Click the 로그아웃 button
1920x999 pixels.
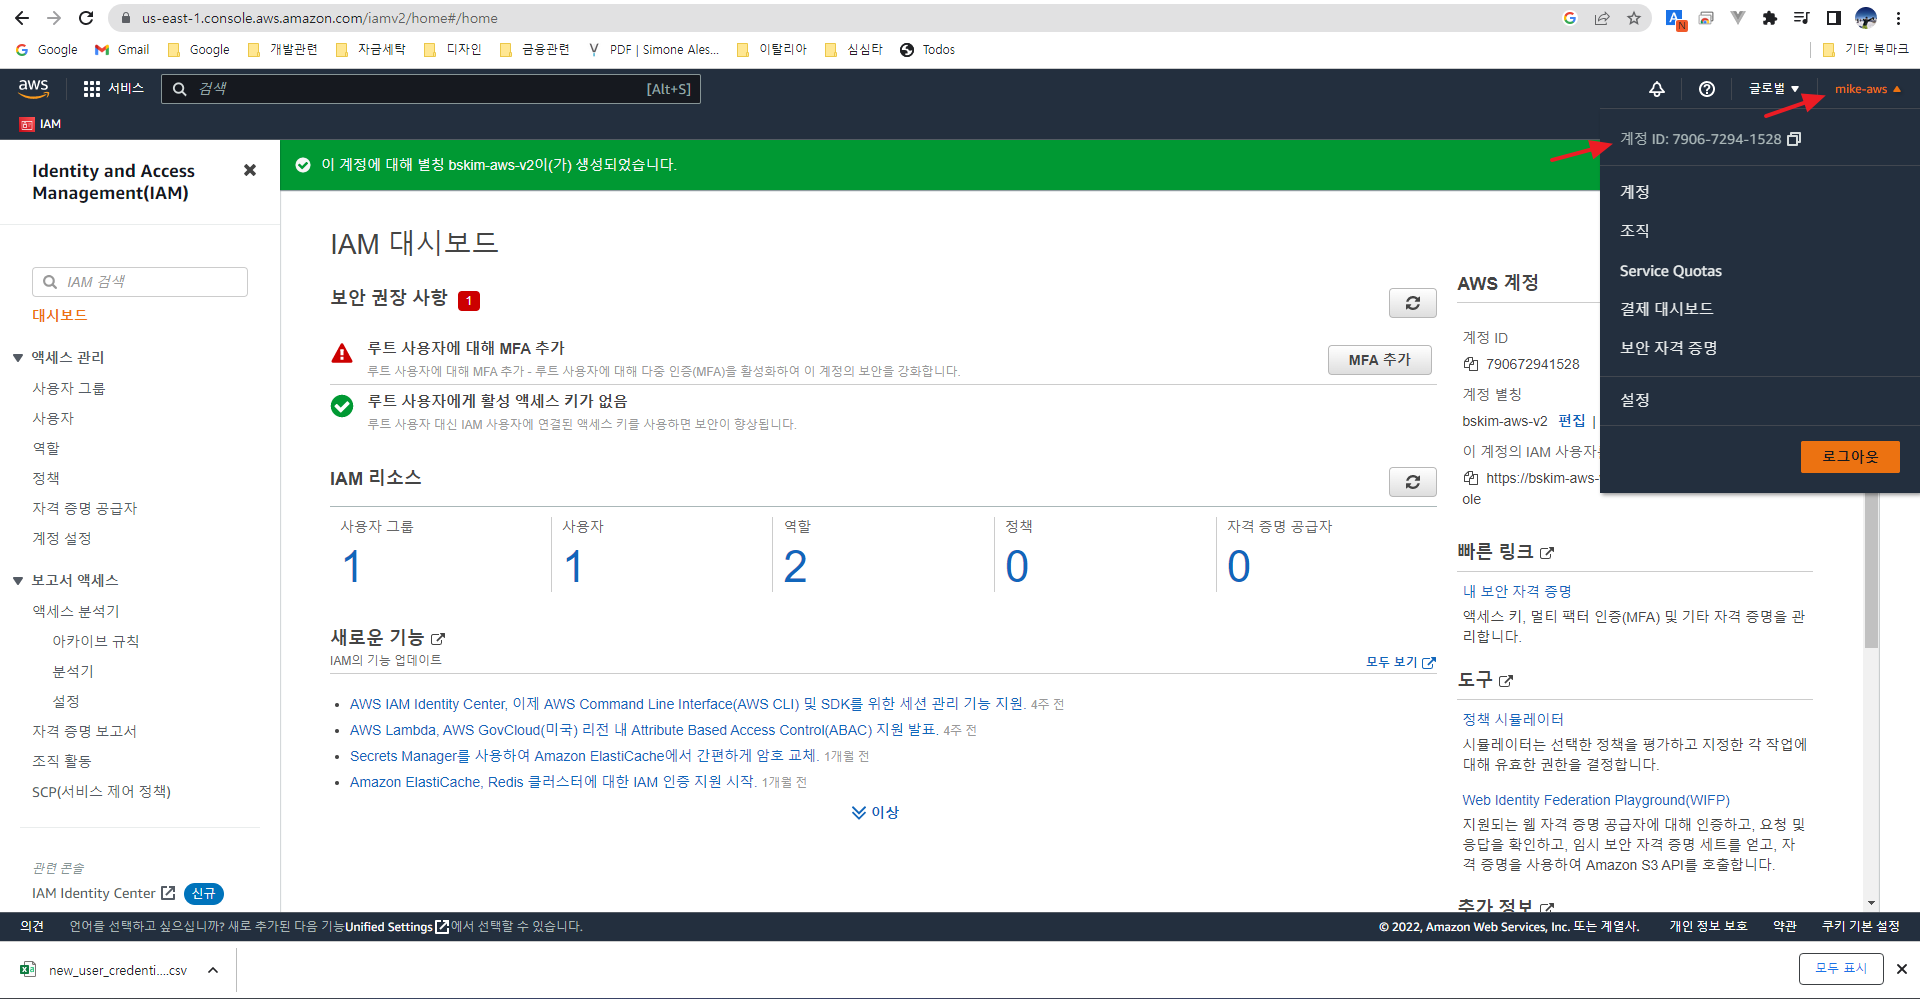pos(1850,456)
